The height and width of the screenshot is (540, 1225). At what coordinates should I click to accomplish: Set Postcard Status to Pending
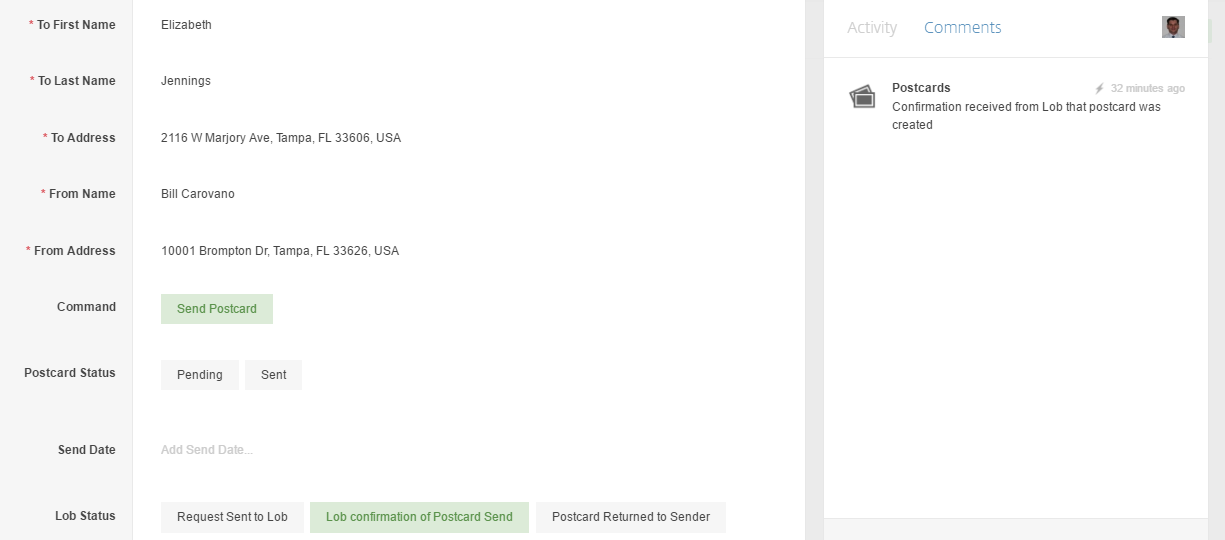point(200,375)
